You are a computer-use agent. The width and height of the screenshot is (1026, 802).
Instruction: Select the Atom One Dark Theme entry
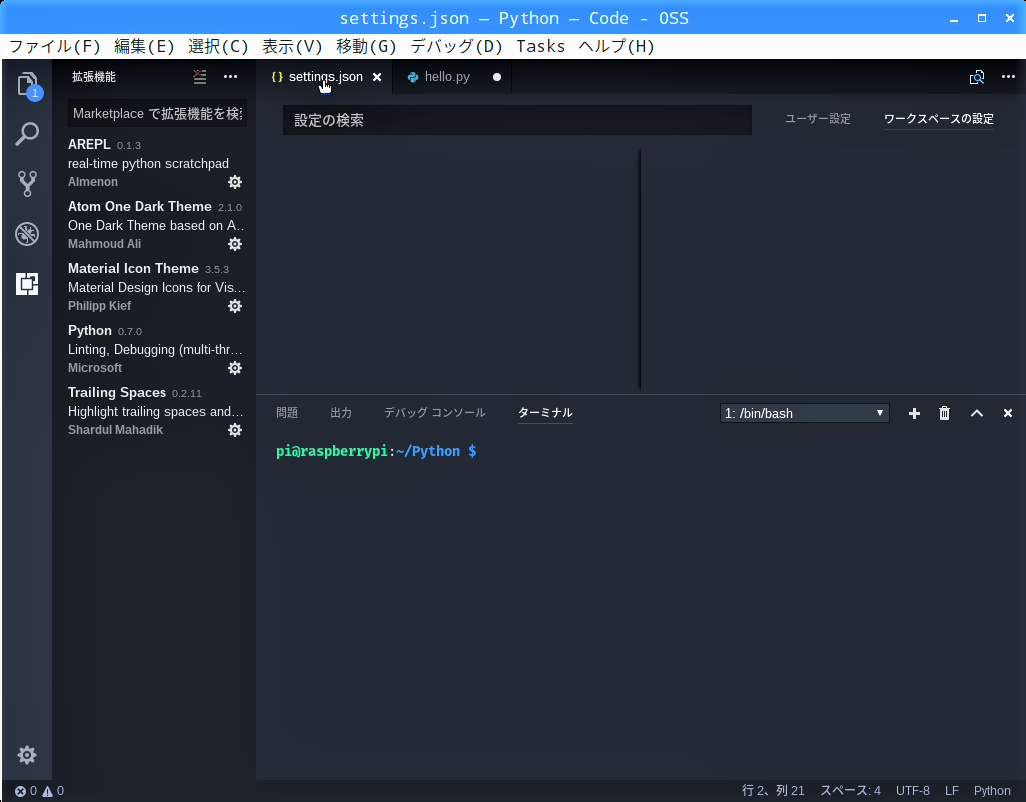pyautogui.click(x=156, y=225)
